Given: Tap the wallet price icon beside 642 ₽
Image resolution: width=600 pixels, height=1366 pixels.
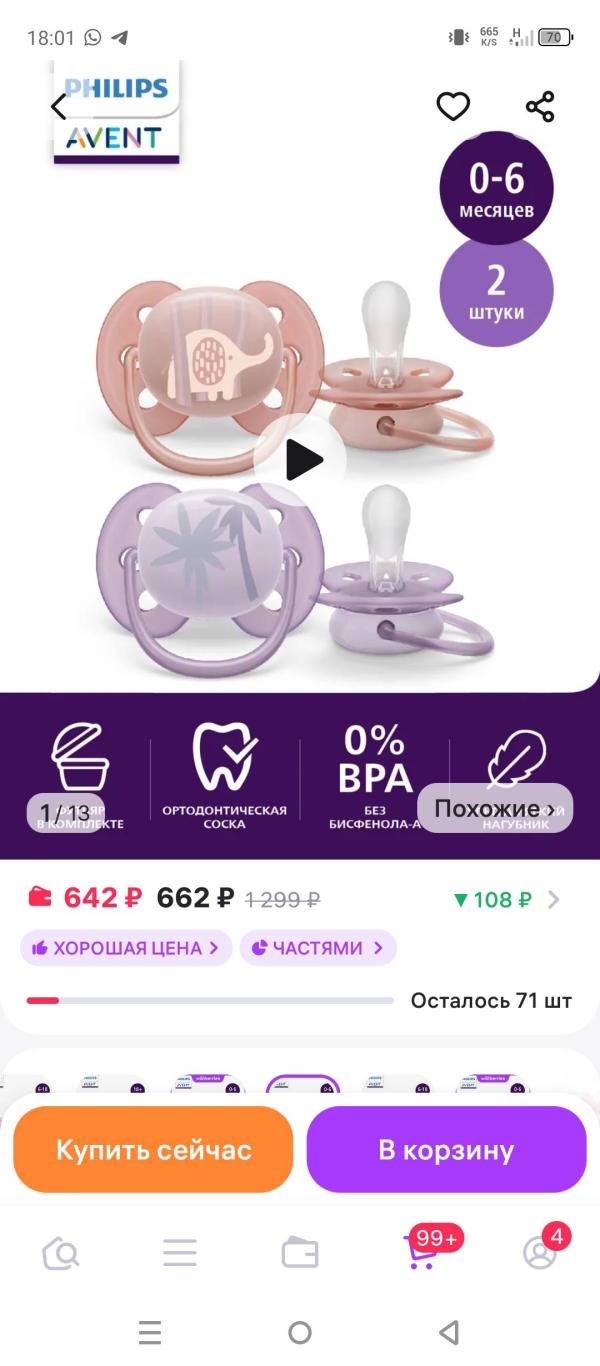Looking at the screenshot, I should pyautogui.click(x=40, y=897).
